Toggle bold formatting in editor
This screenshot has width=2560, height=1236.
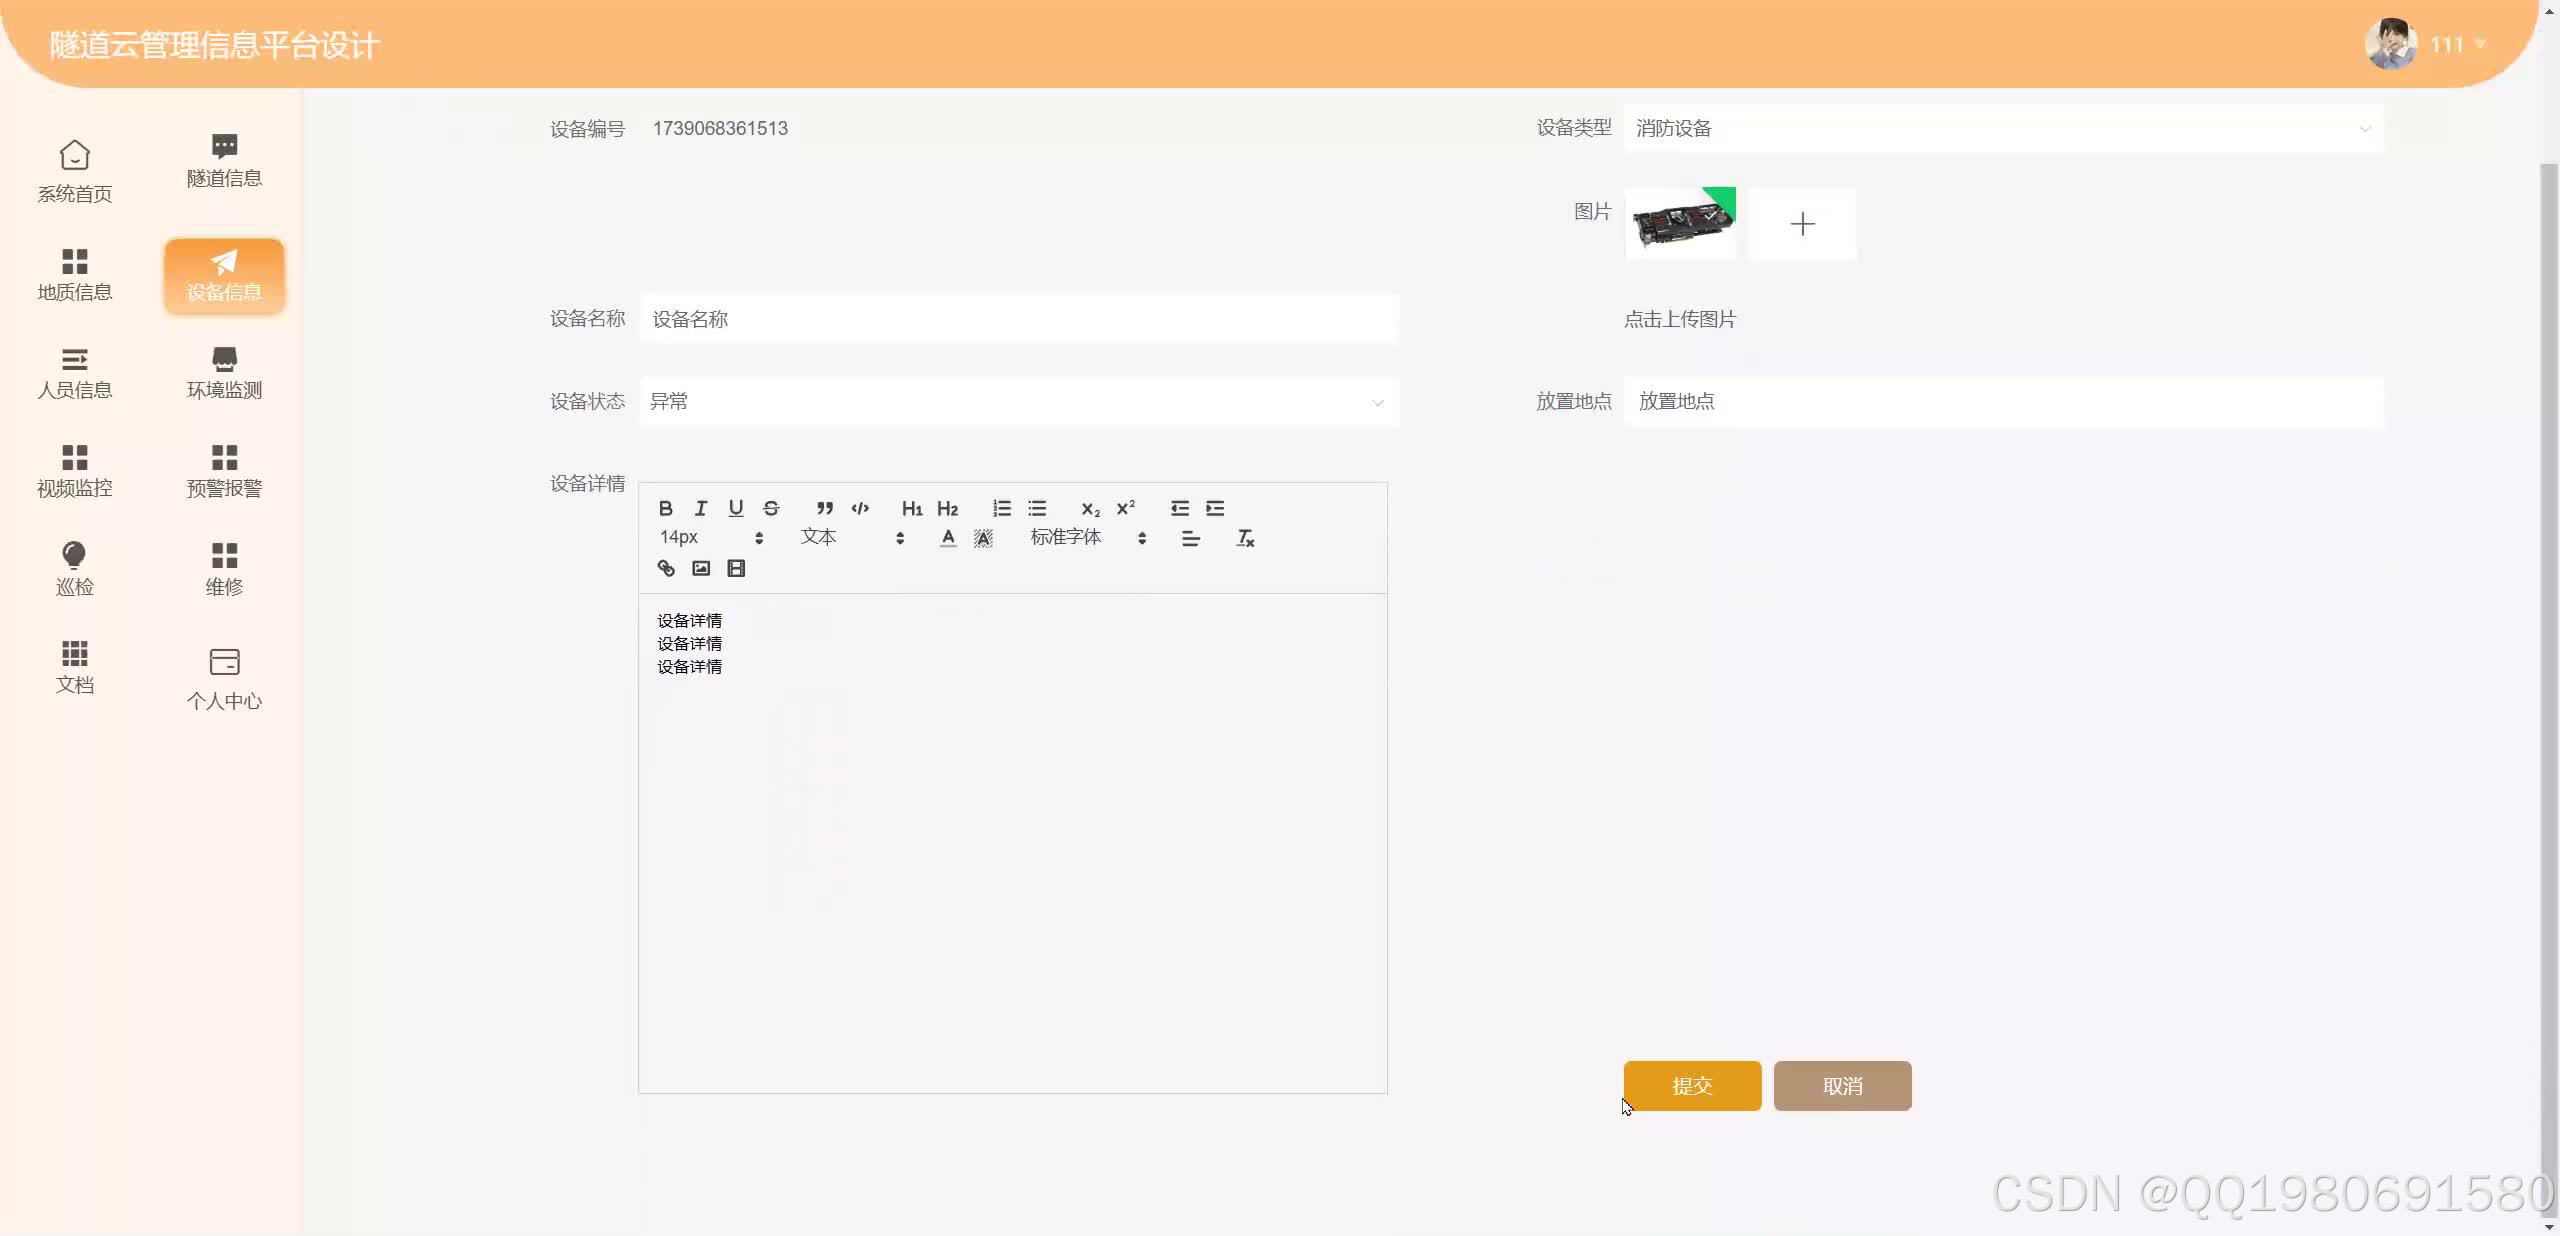pos(665,508)
